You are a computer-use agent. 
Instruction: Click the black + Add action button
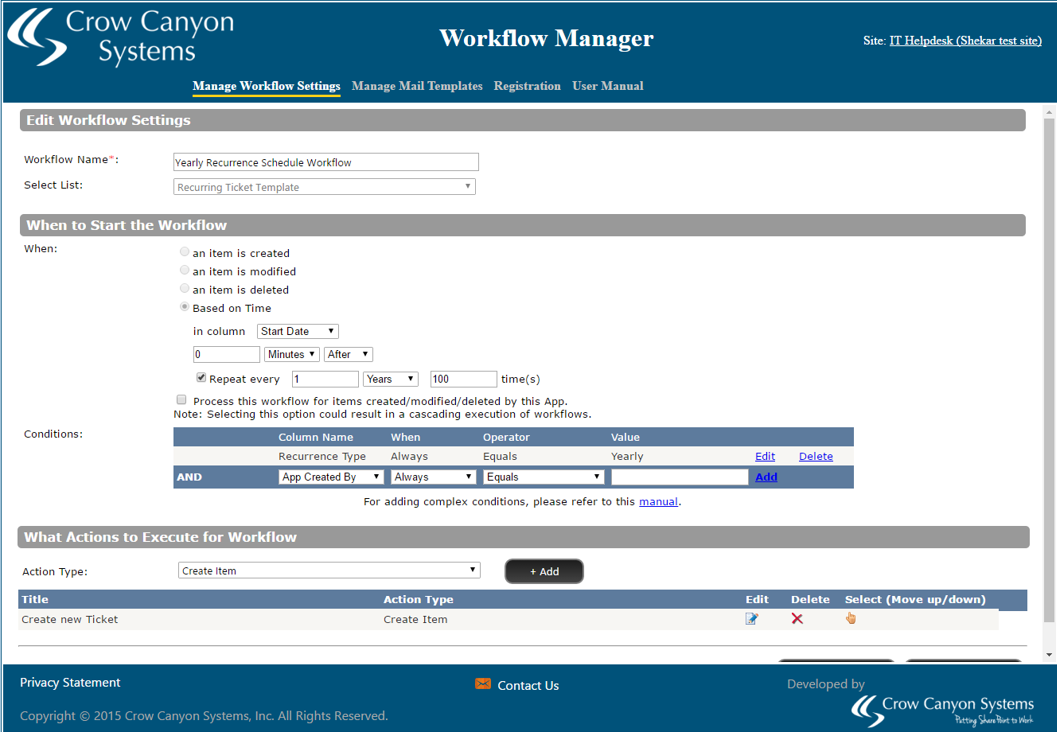pos(544,571)
